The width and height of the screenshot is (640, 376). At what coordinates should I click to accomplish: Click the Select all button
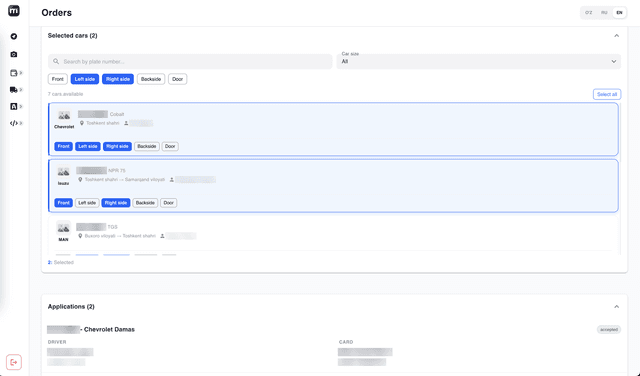click(x=607, y=94)
